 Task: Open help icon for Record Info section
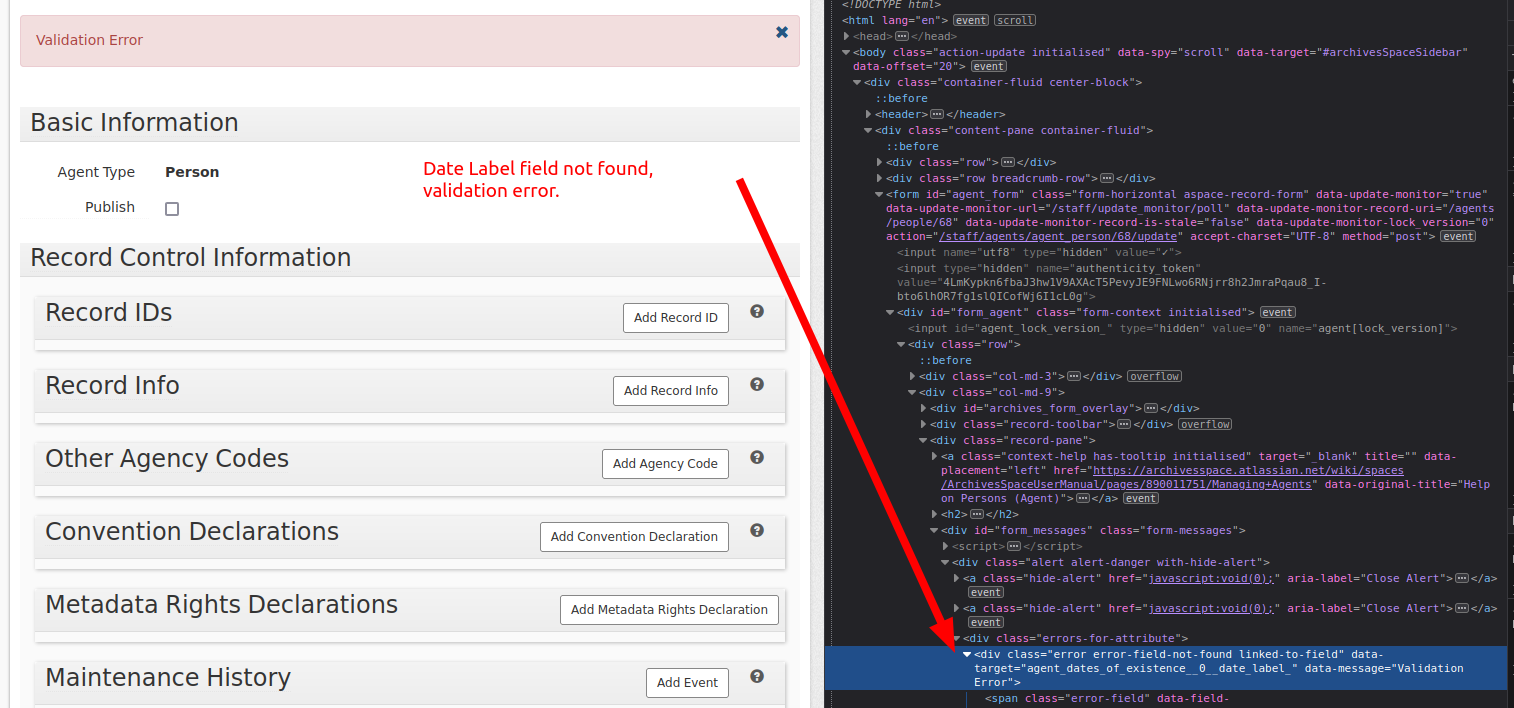(x=757, y=384)
